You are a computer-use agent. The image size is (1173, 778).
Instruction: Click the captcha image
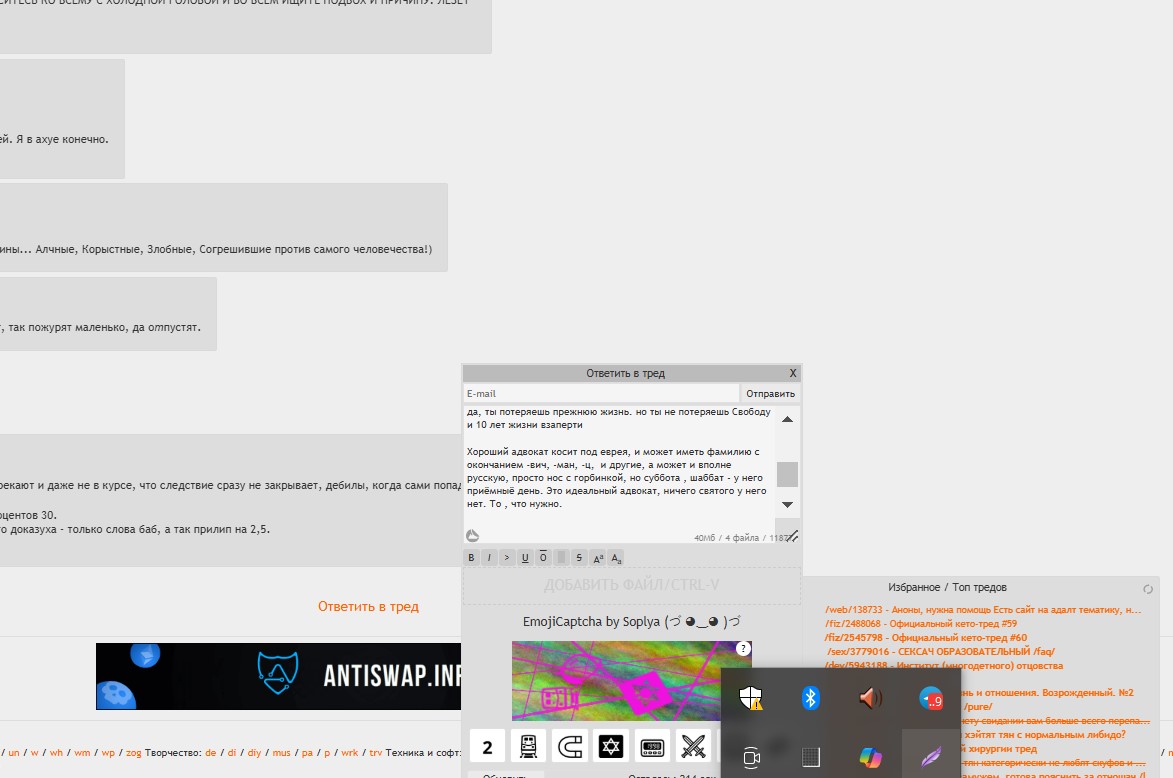631,681
